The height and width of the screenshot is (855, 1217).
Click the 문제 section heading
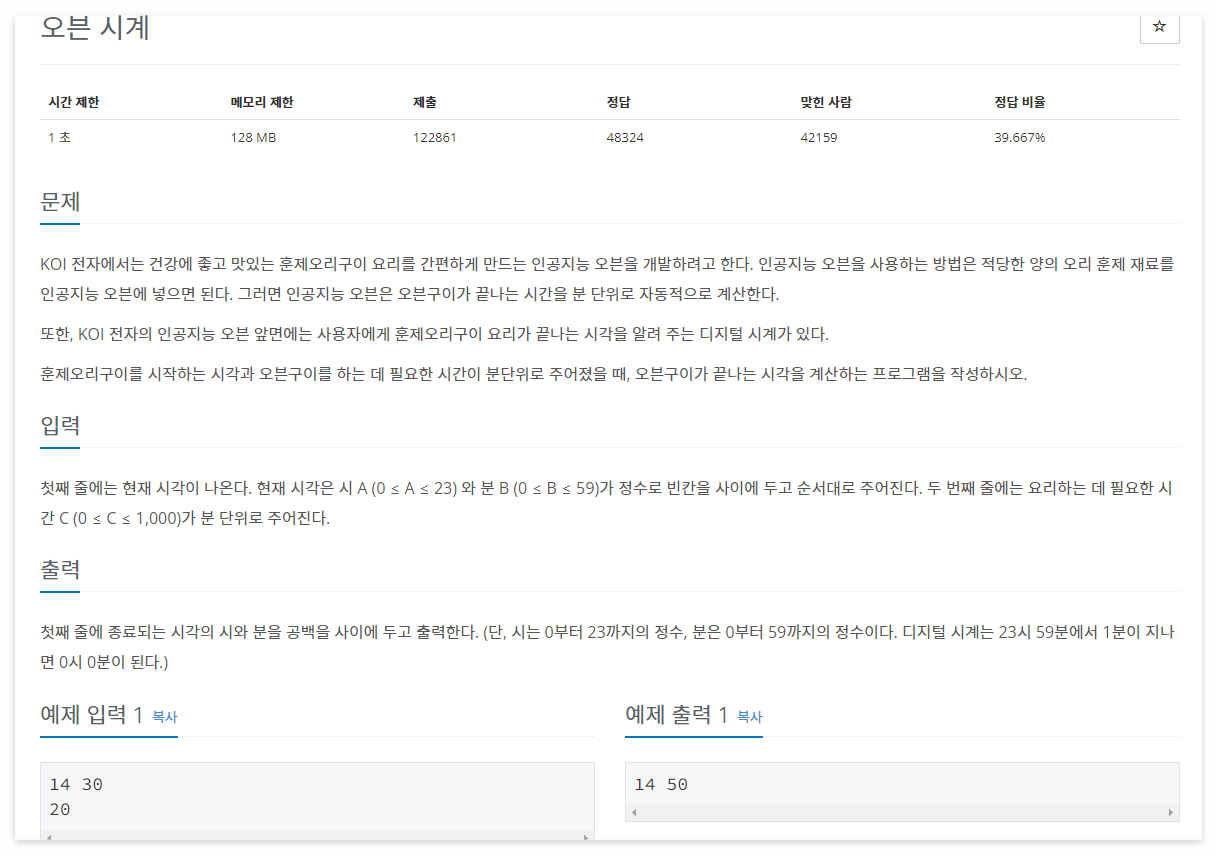coord(60,201)
